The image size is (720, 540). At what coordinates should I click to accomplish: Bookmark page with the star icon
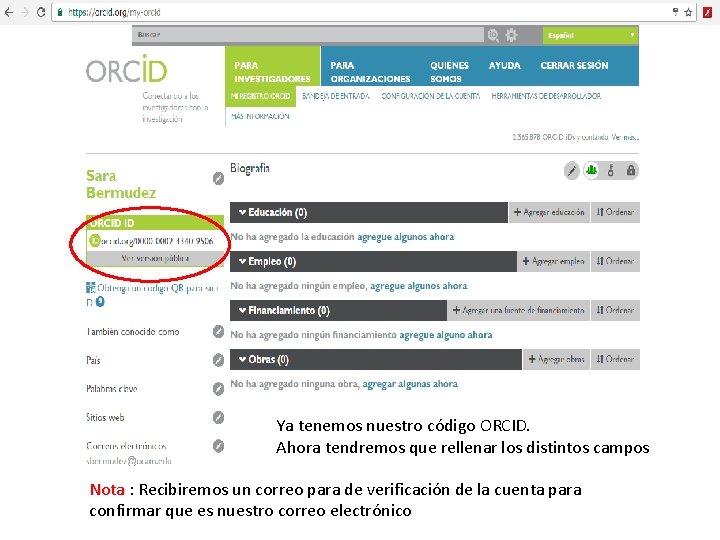pyautogui.click(x=688, y=12)
